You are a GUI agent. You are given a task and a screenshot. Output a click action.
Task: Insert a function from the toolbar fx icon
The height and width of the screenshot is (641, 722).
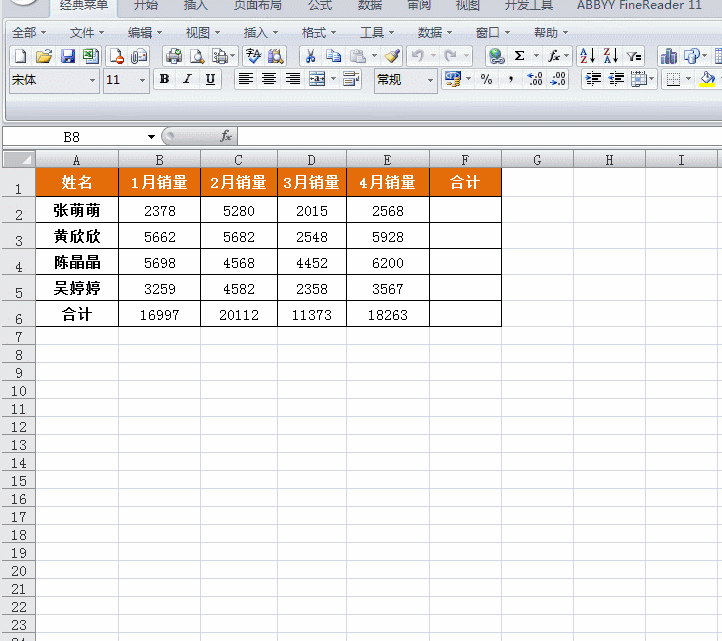pyautogui.click(x=553, y=56)
